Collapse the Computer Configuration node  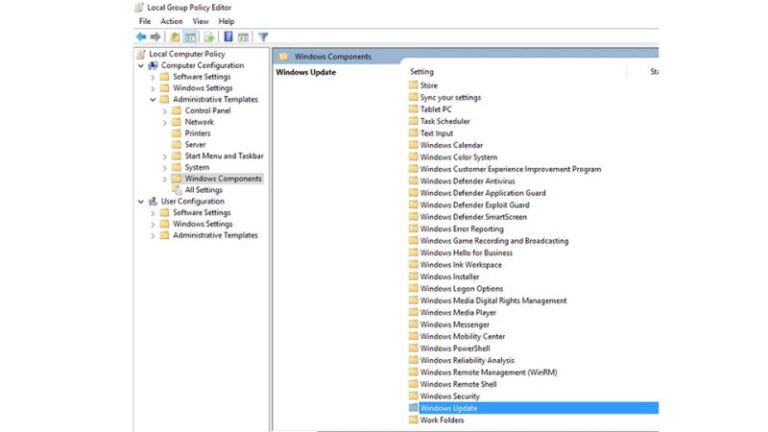click(141, 66)
